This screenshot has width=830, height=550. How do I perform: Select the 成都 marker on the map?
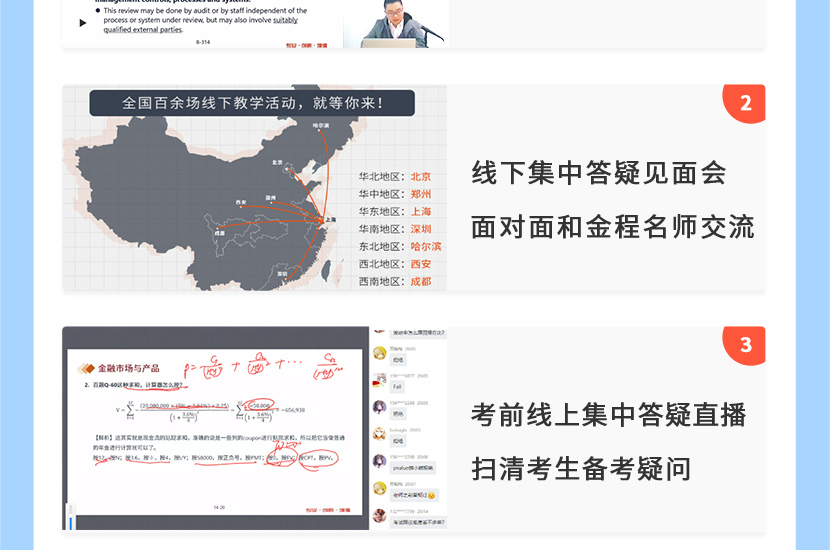219,228
